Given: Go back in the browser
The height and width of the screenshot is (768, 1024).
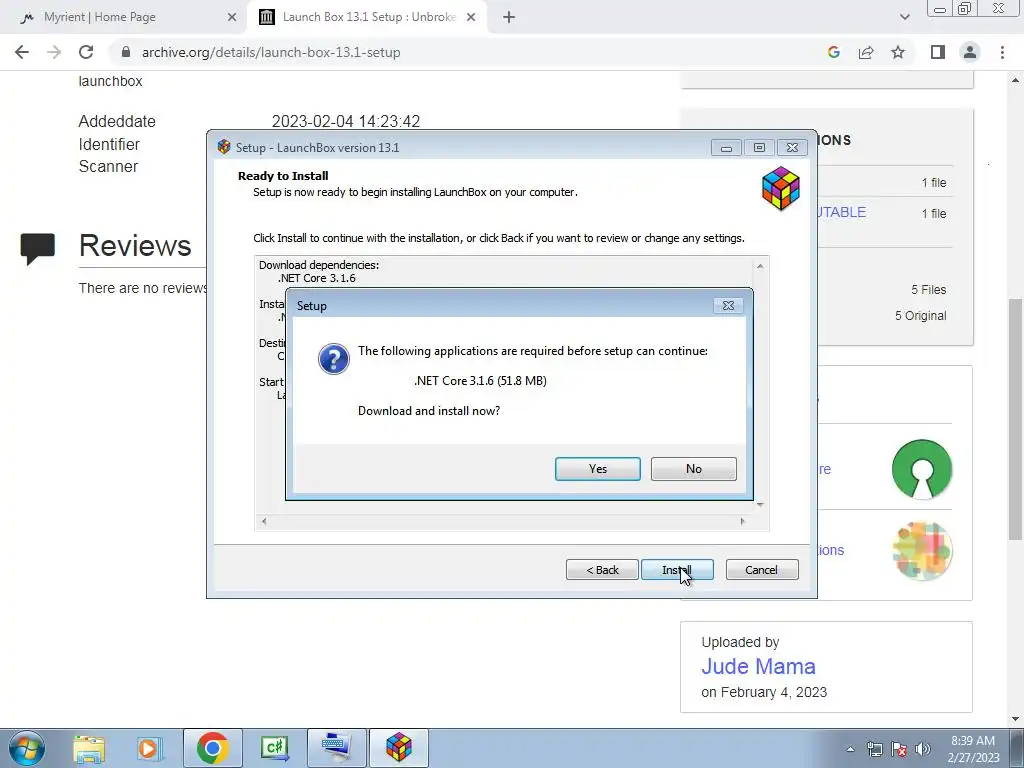Looking at the screenshot, I should pyautogui.click(x=22, y=52).
